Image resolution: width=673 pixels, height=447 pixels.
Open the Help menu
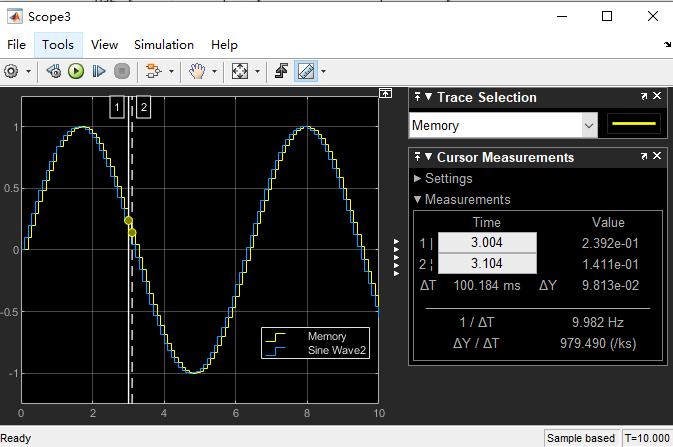click(224, 45)
